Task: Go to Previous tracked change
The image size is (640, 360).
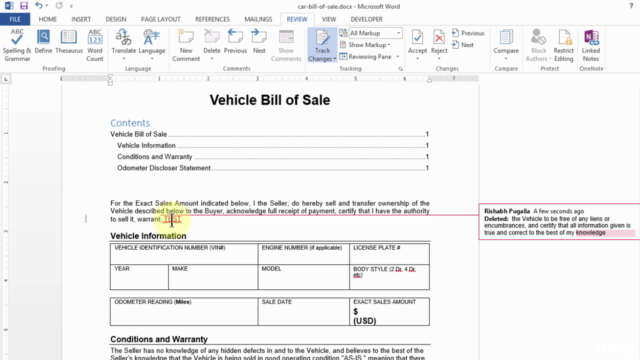Action: [x=468, y=33]
